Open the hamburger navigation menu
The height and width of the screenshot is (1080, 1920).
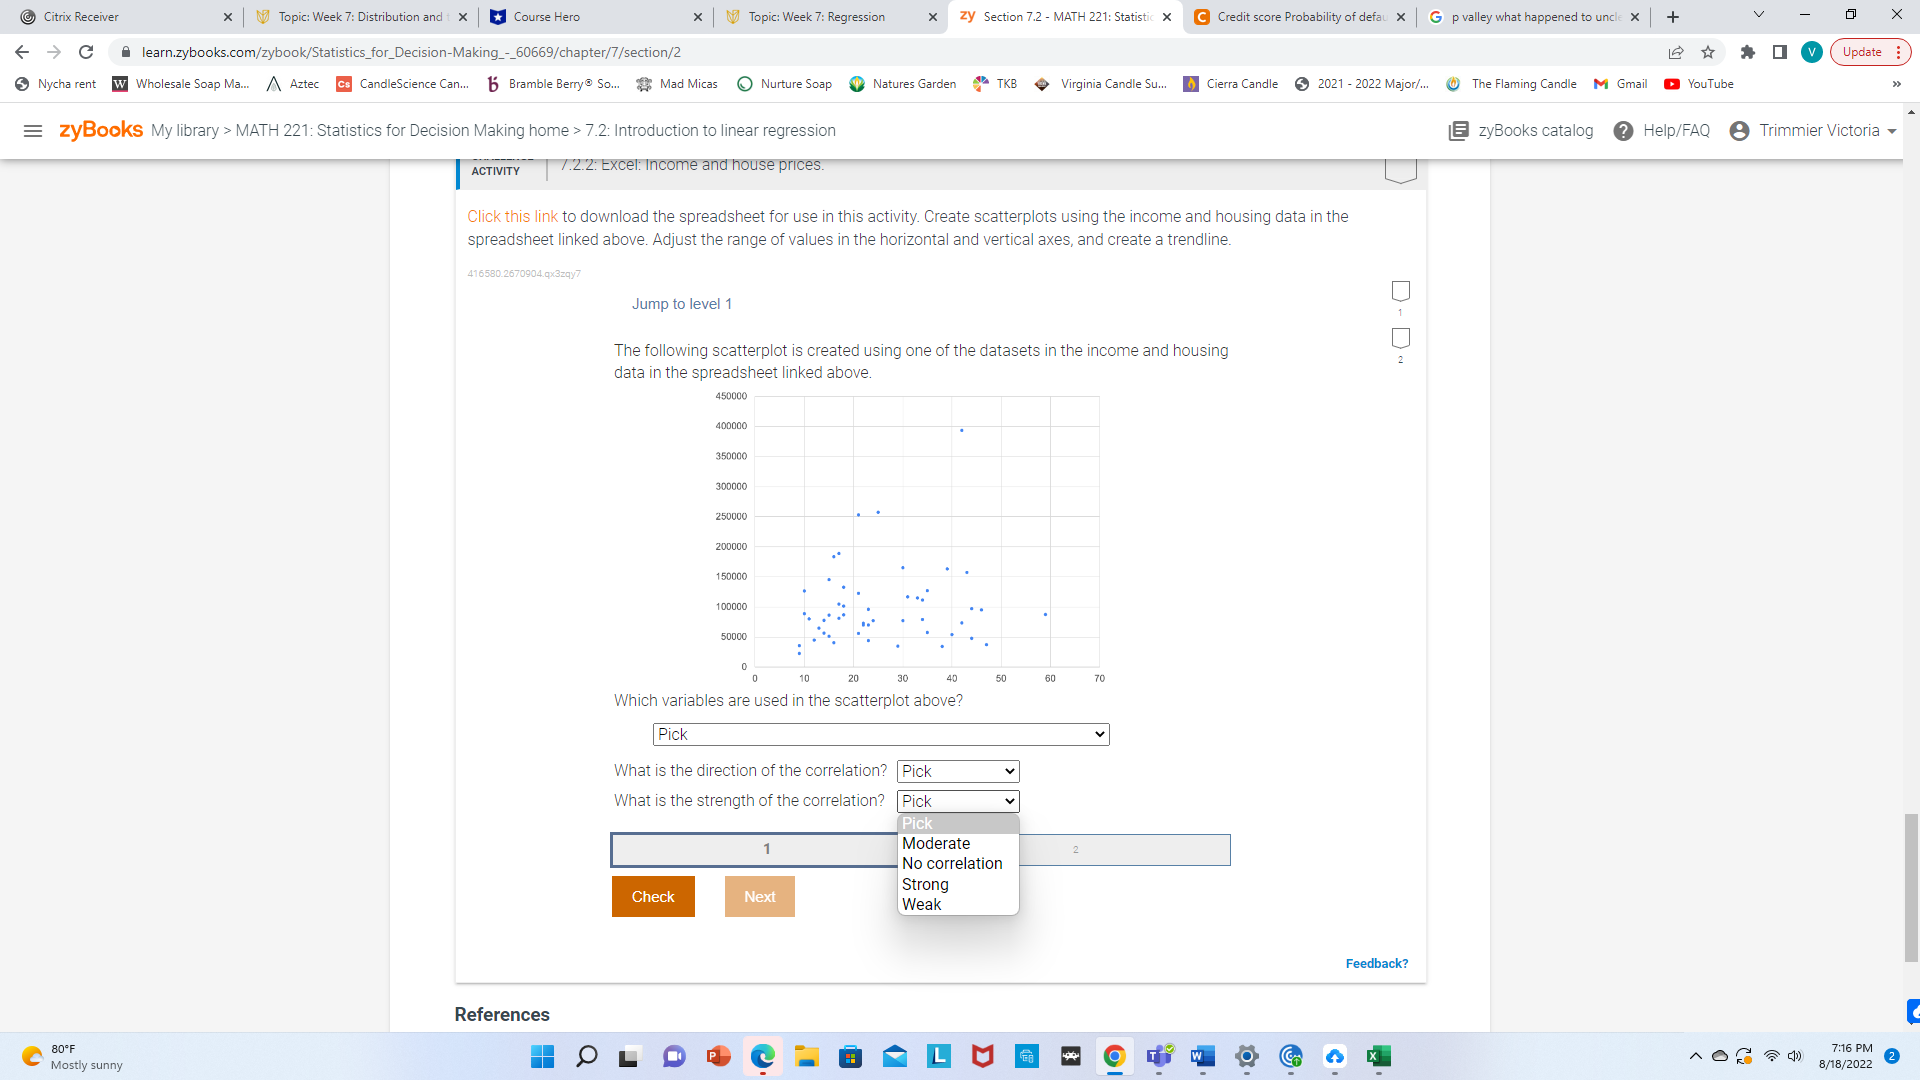click(33, 130)
